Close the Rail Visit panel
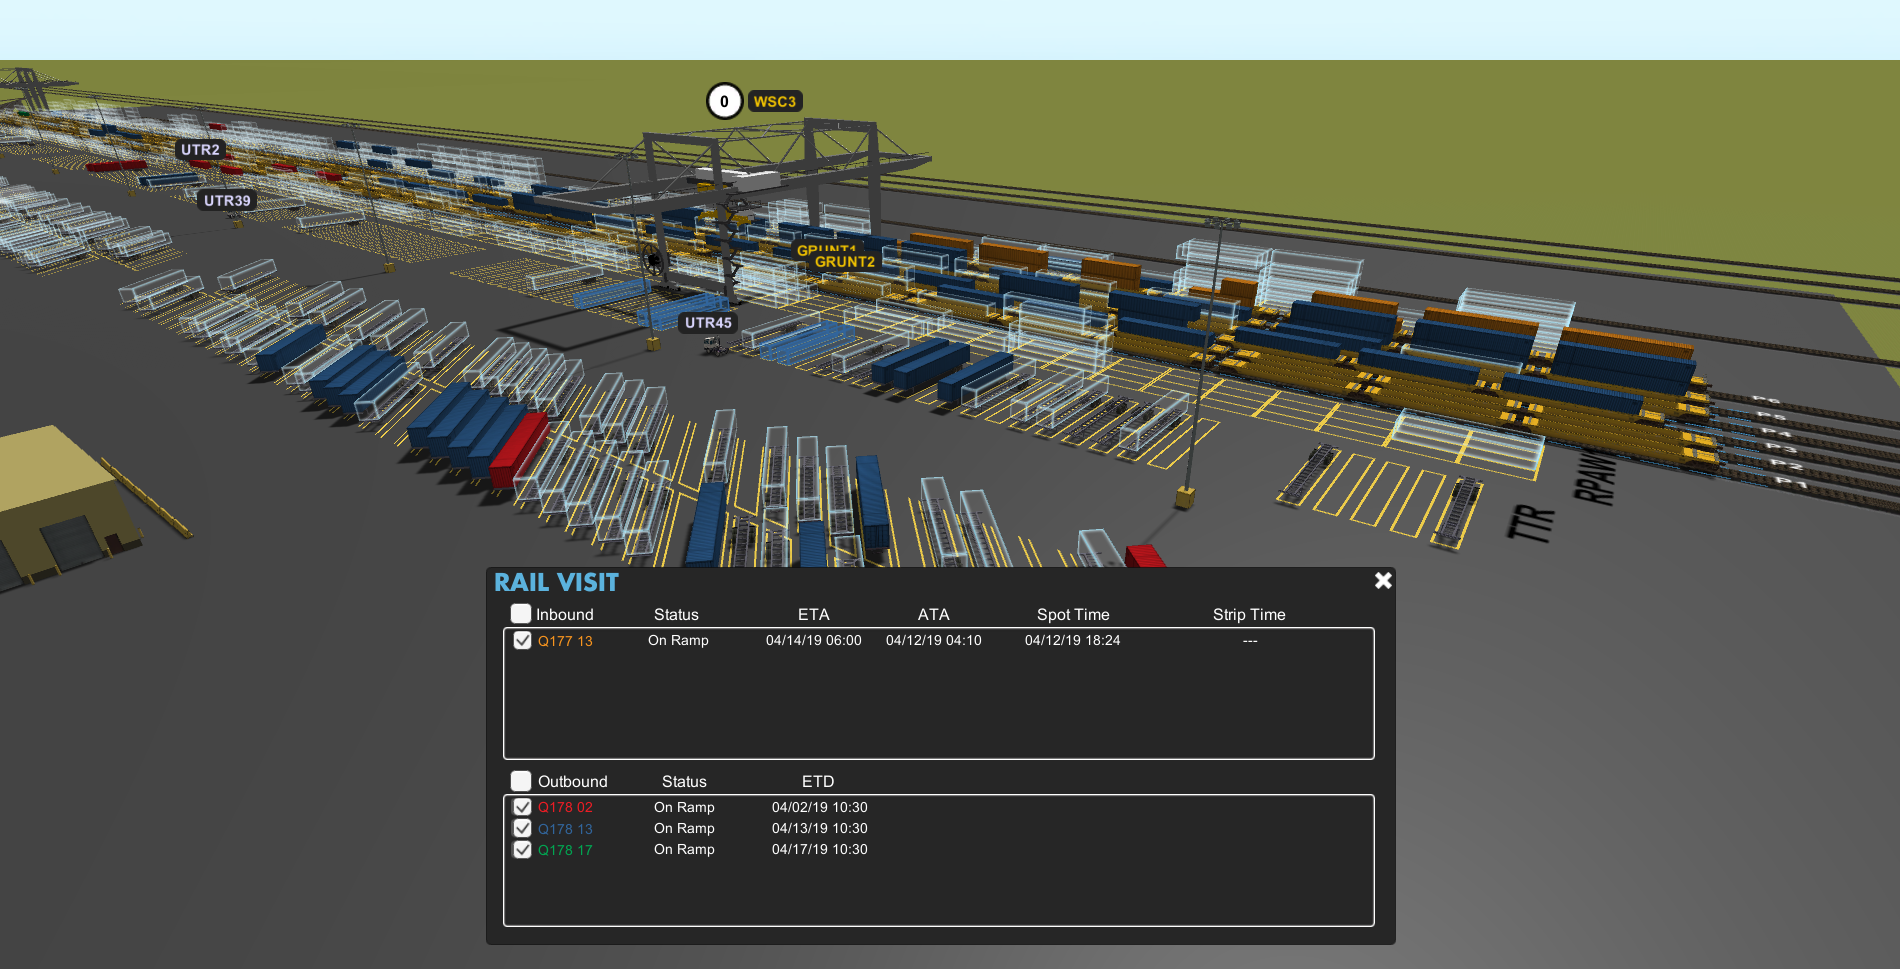The width and height of the screenshot is (1900, 969). [x=1383, y=580]
